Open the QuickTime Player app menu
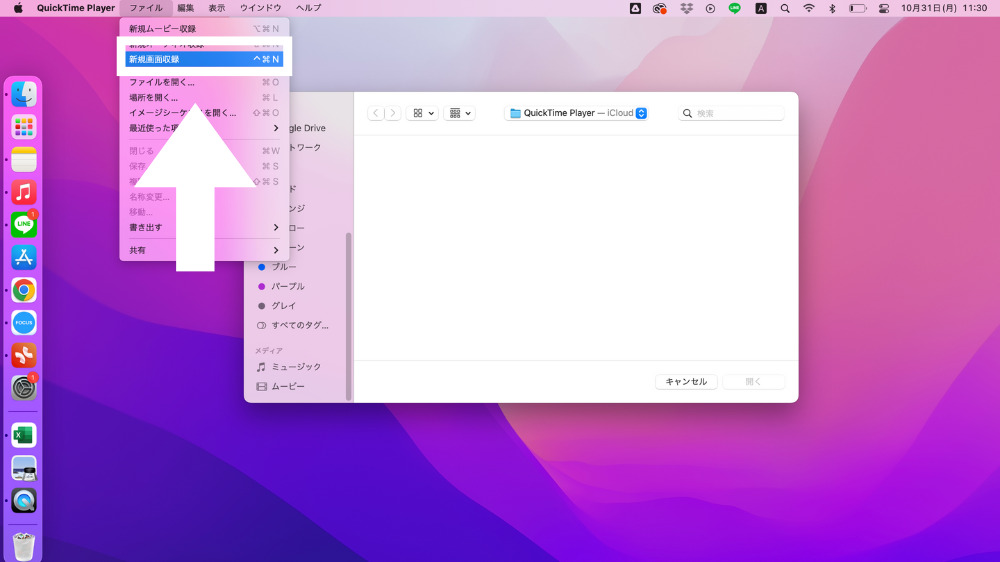 76,8
